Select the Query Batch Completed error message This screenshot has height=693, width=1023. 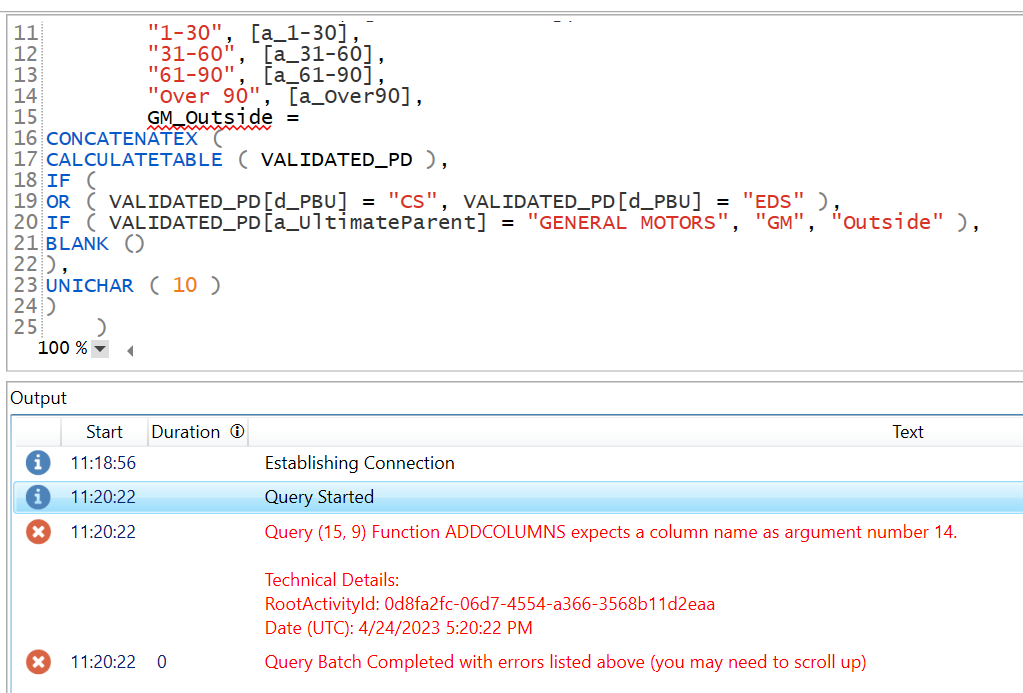click(566, 662)
